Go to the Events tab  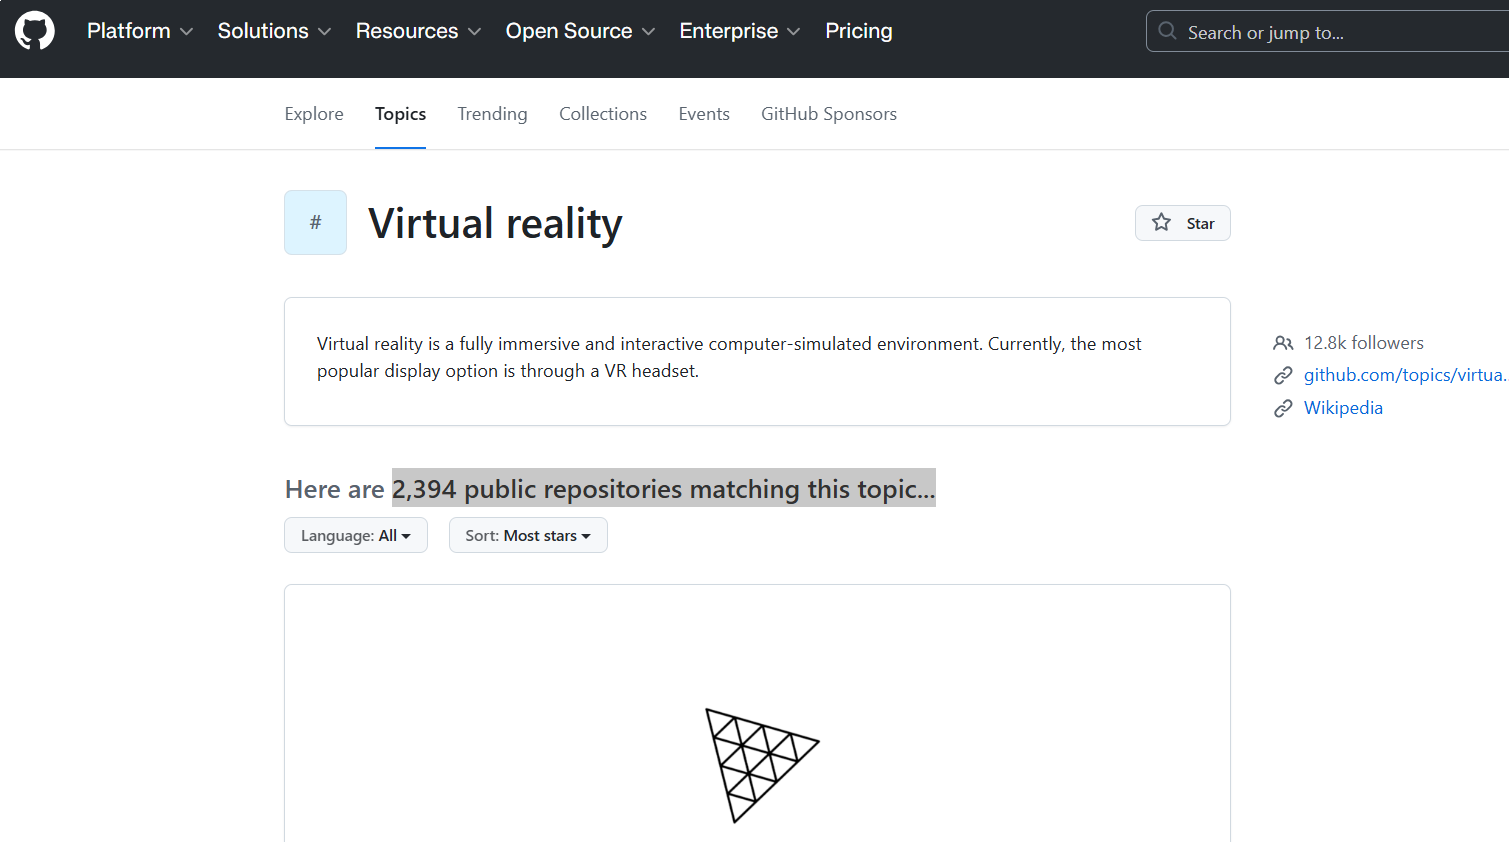[704, 114]
